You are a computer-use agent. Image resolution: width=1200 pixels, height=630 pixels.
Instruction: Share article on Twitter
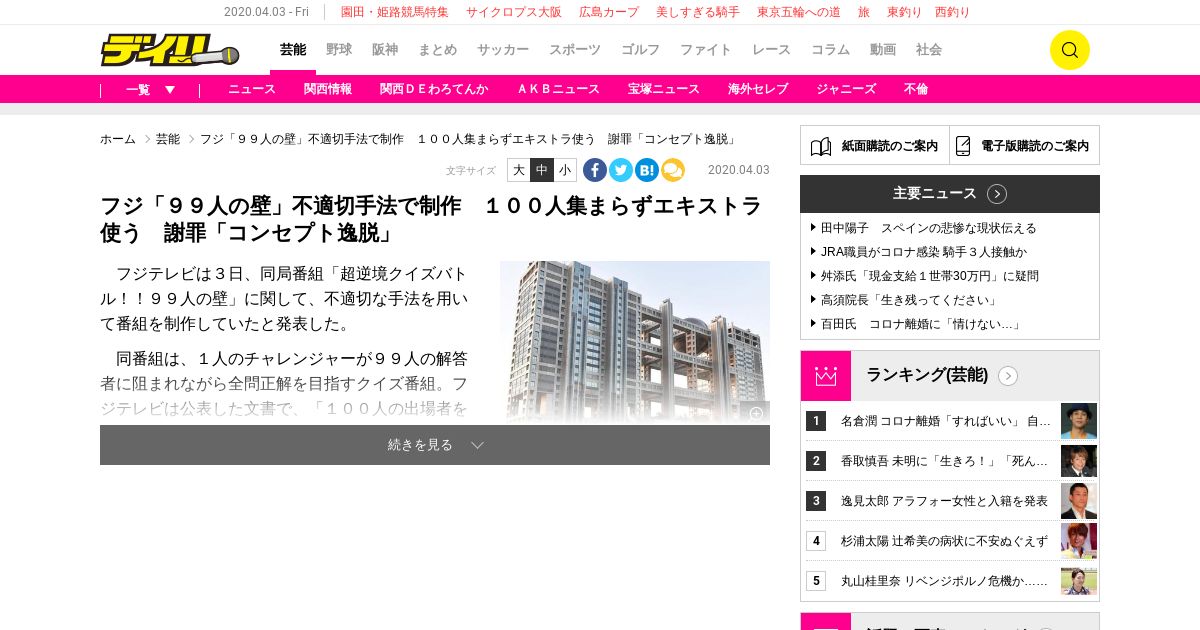click(x=621, y=170)
